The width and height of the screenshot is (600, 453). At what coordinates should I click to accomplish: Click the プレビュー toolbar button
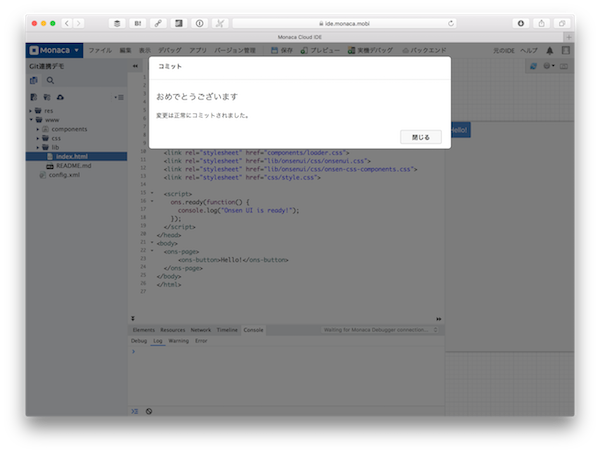click(320, 50)
